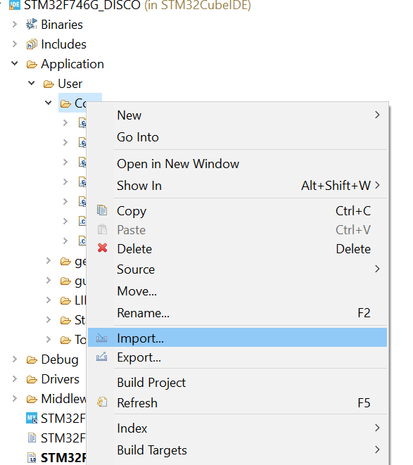Collapse the User folder node
The image size is (413, 465).
pyautogui.click(x=31, y=83)
